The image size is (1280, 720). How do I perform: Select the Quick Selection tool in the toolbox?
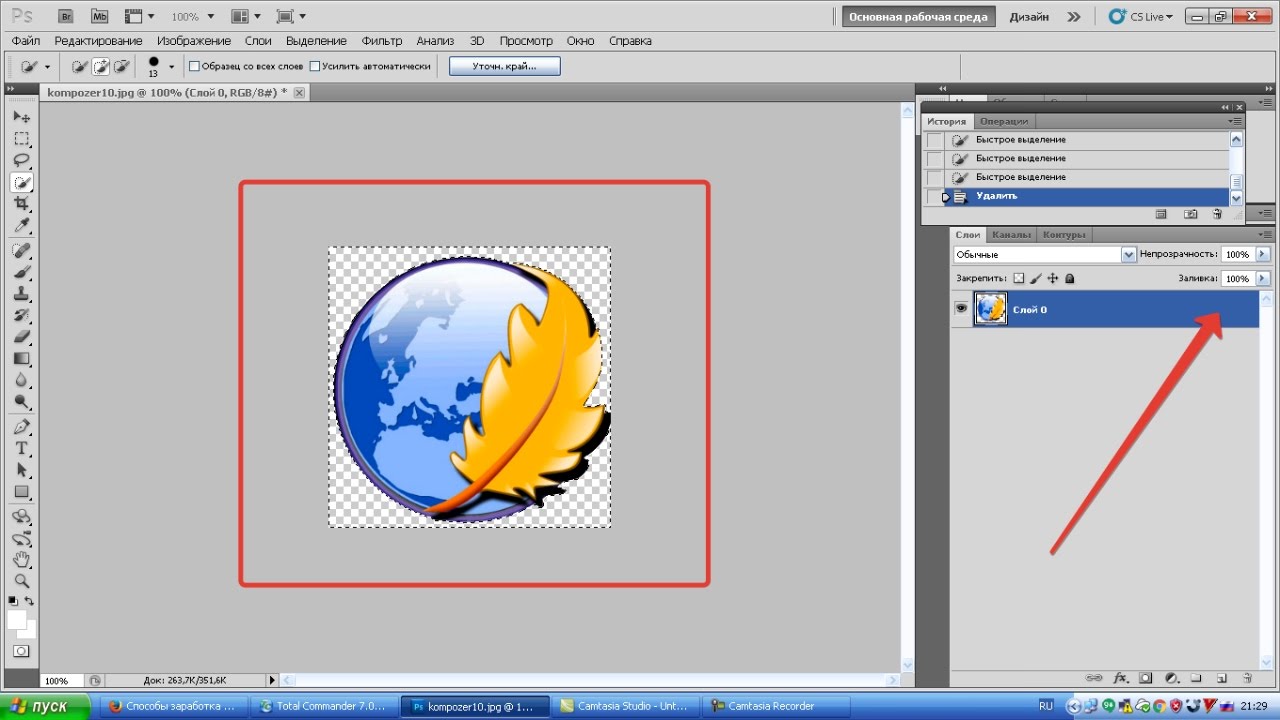coord(21,183)
